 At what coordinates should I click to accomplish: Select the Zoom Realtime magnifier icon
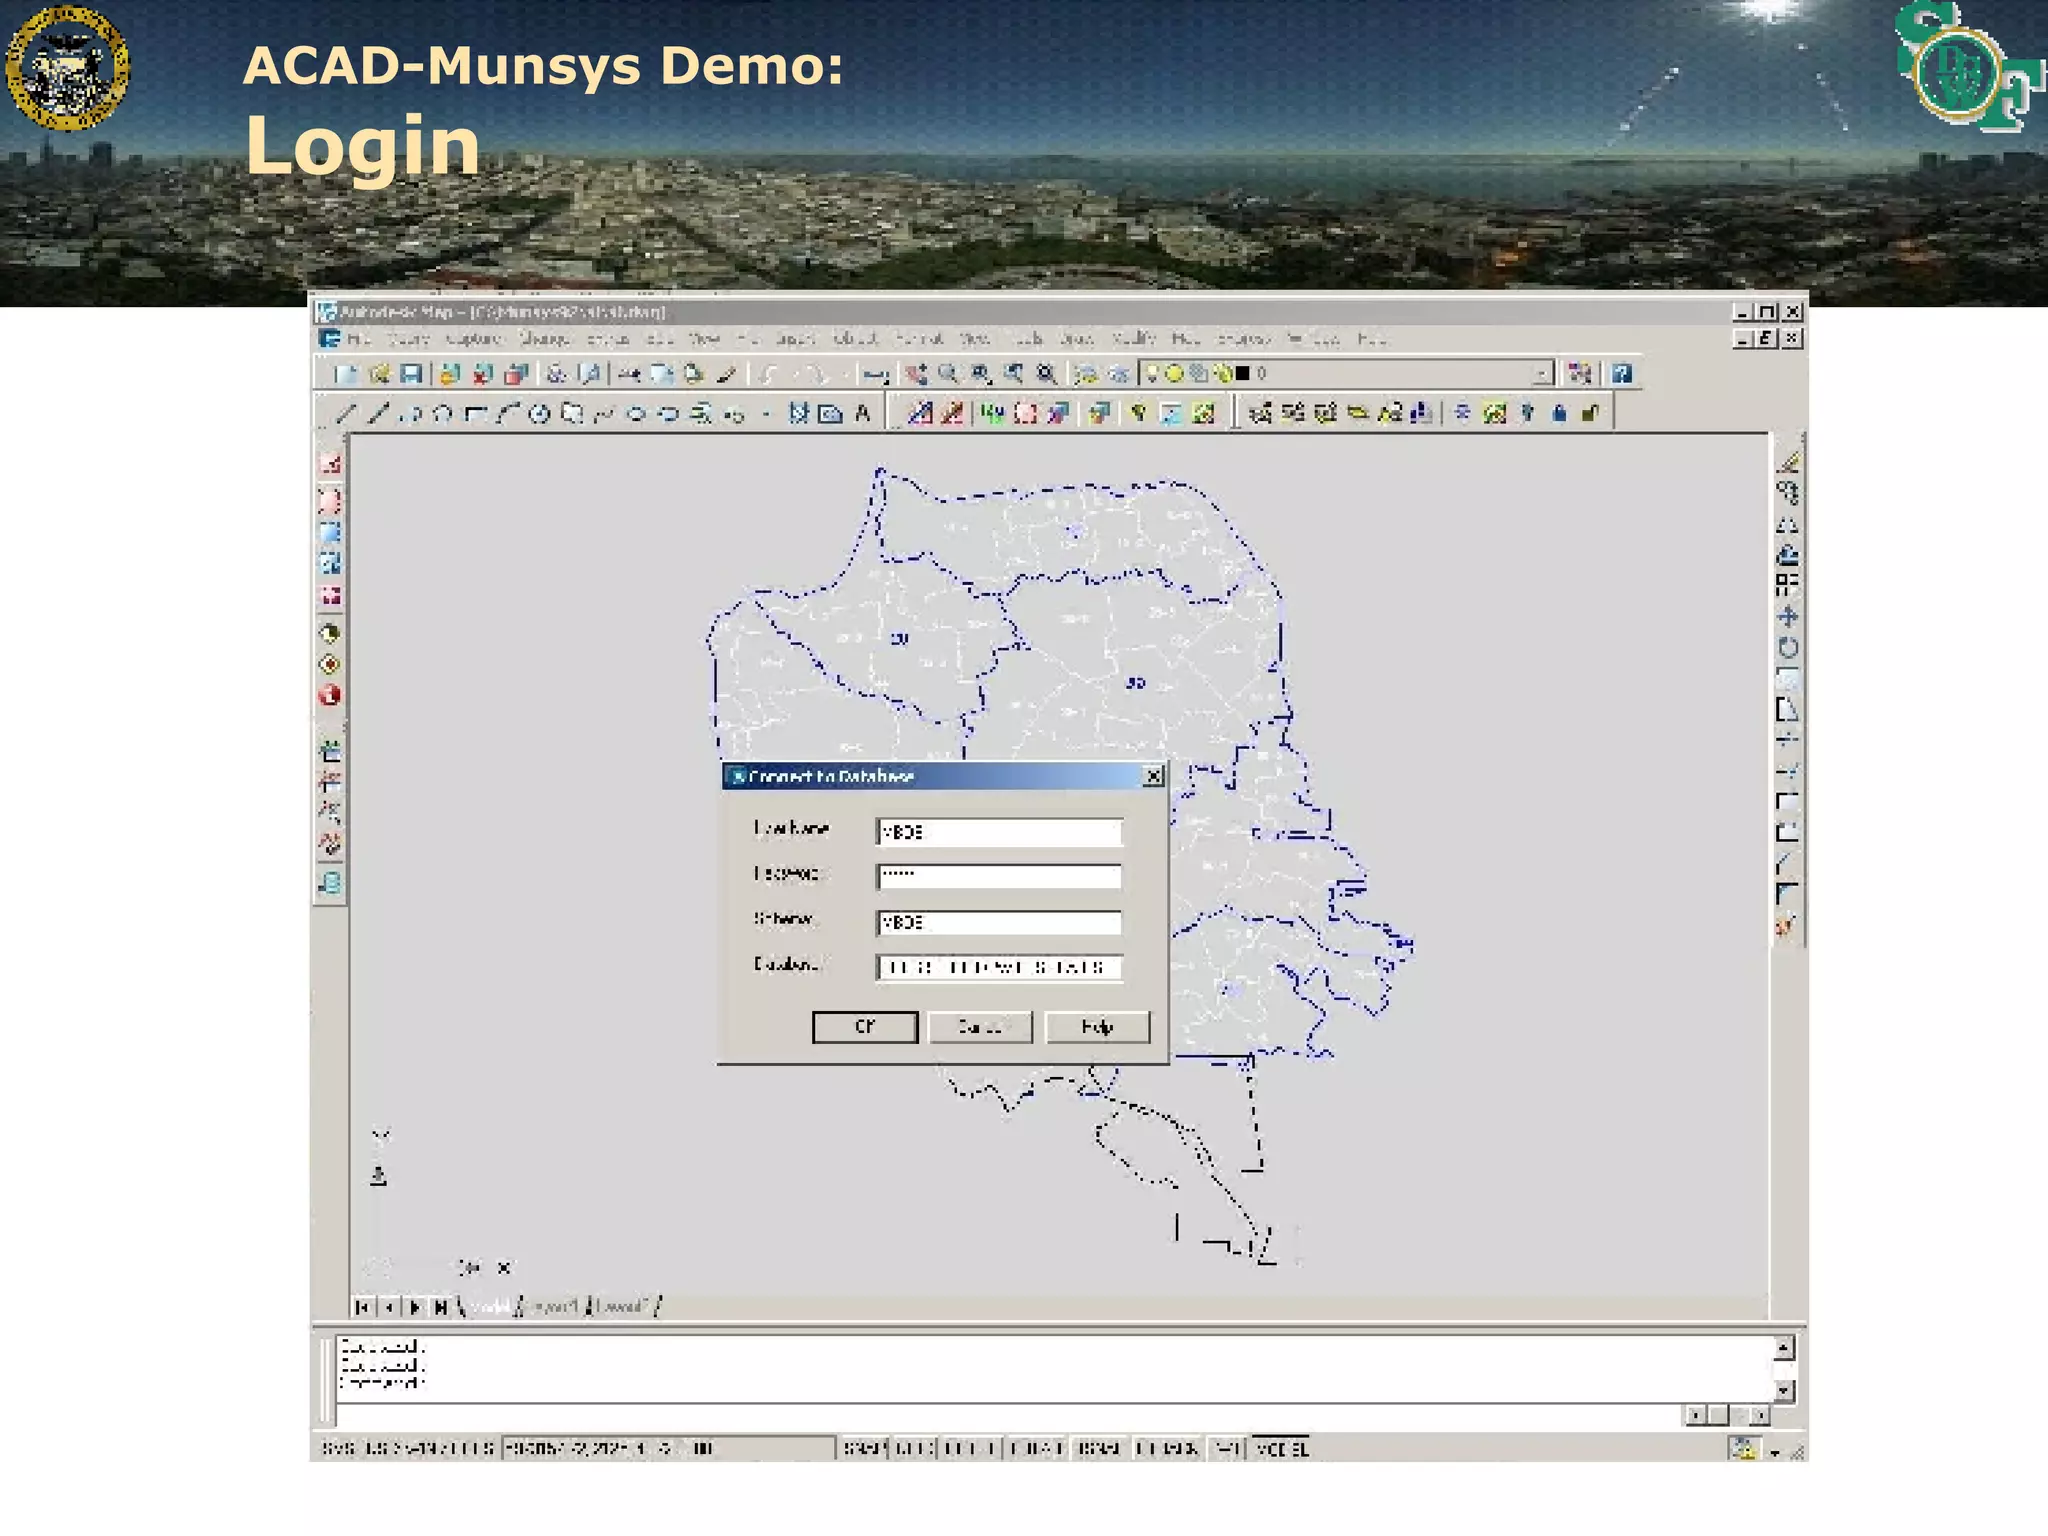(948, 374)
